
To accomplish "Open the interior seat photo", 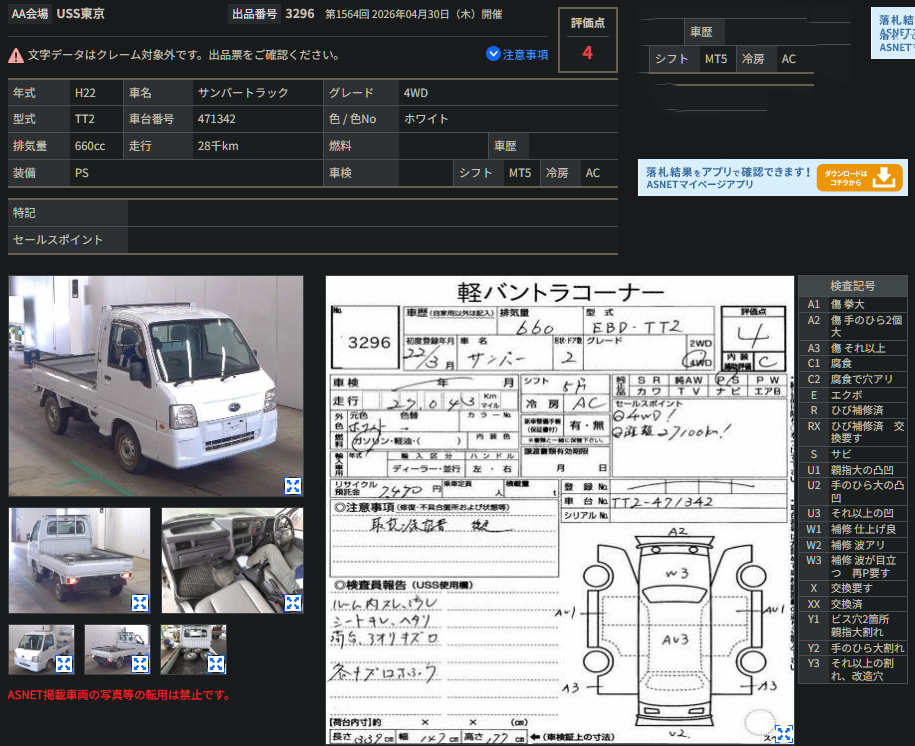I will point(232,560).
